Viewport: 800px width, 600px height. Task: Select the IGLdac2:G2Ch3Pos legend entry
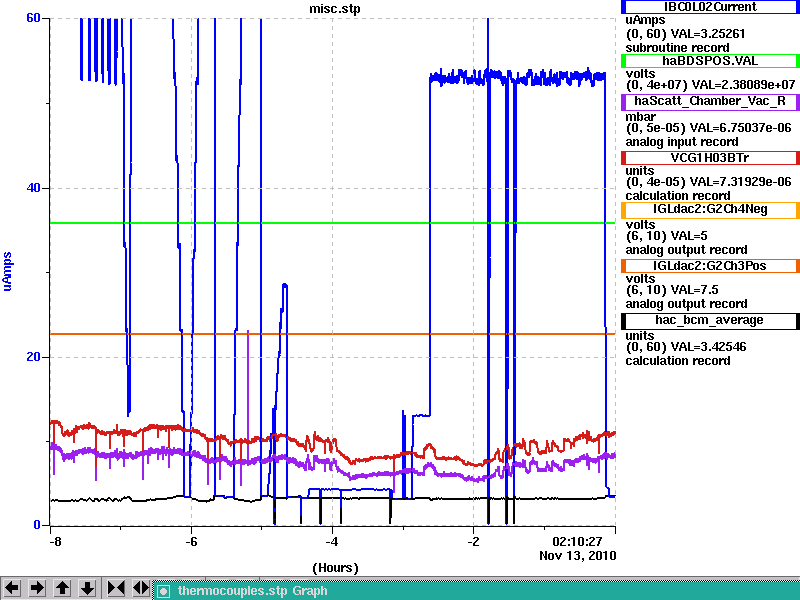pos(710,265)
